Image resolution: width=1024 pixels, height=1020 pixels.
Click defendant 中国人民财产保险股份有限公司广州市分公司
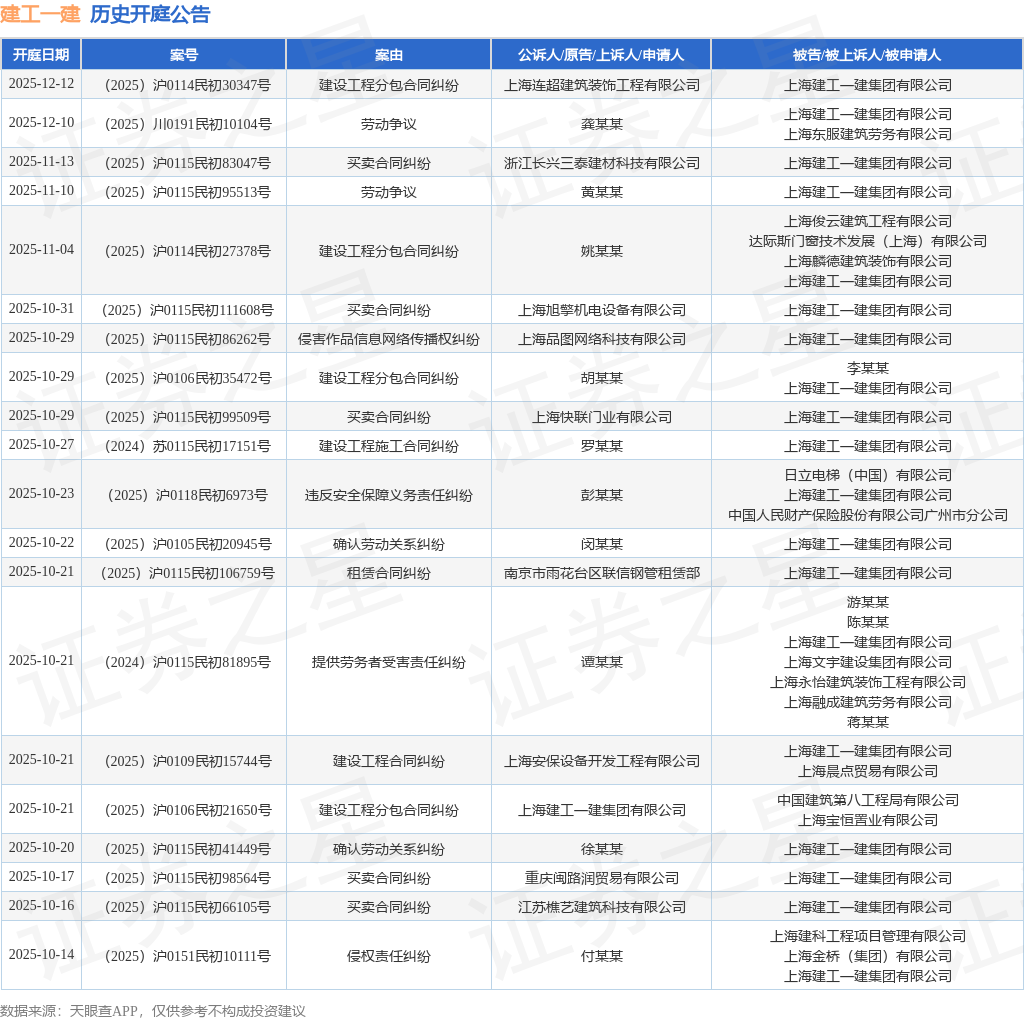867,515
